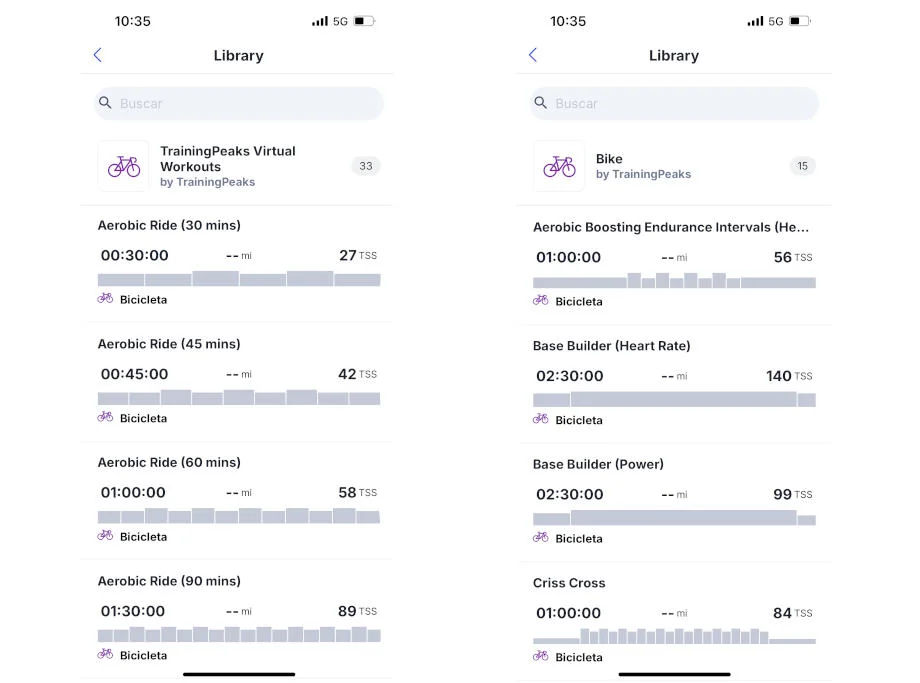Tap inside the left Buscar search field
This screenshot has height=683, width=920.
(238, 103)
